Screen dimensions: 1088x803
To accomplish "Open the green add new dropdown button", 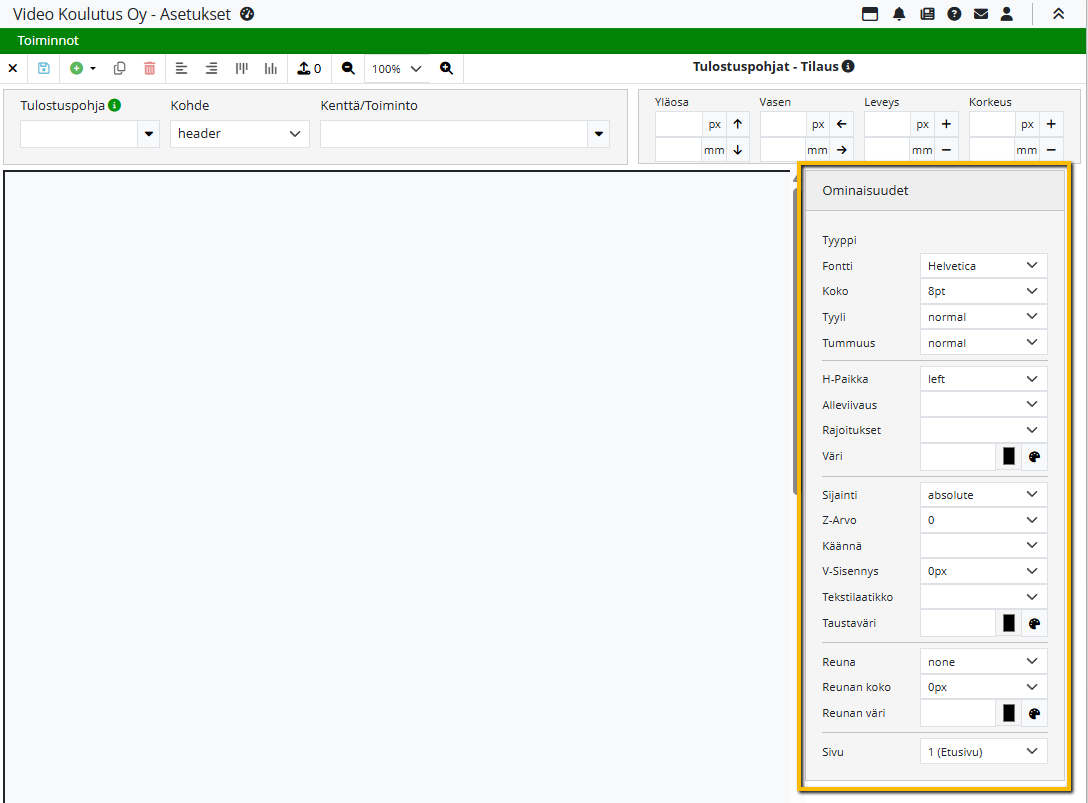I will tap(82, 68).
